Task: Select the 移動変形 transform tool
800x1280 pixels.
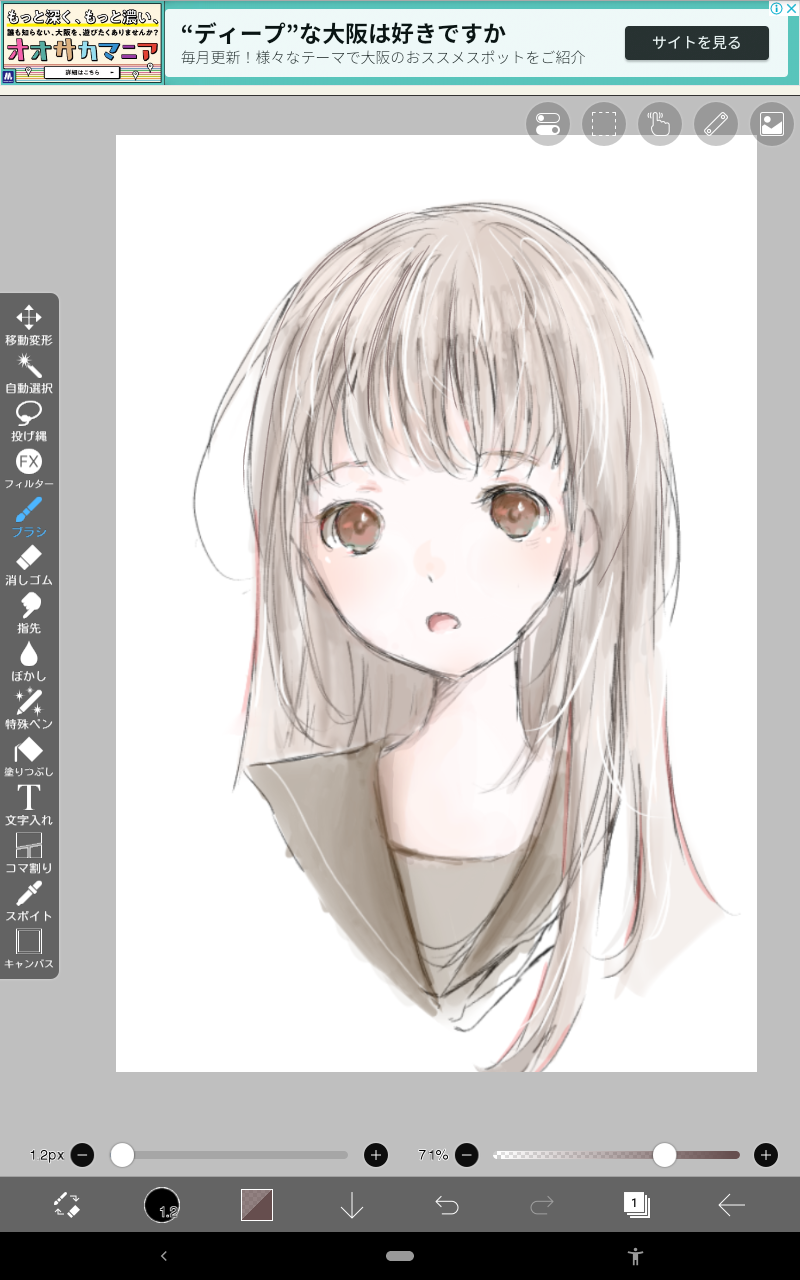Action: 29,325
